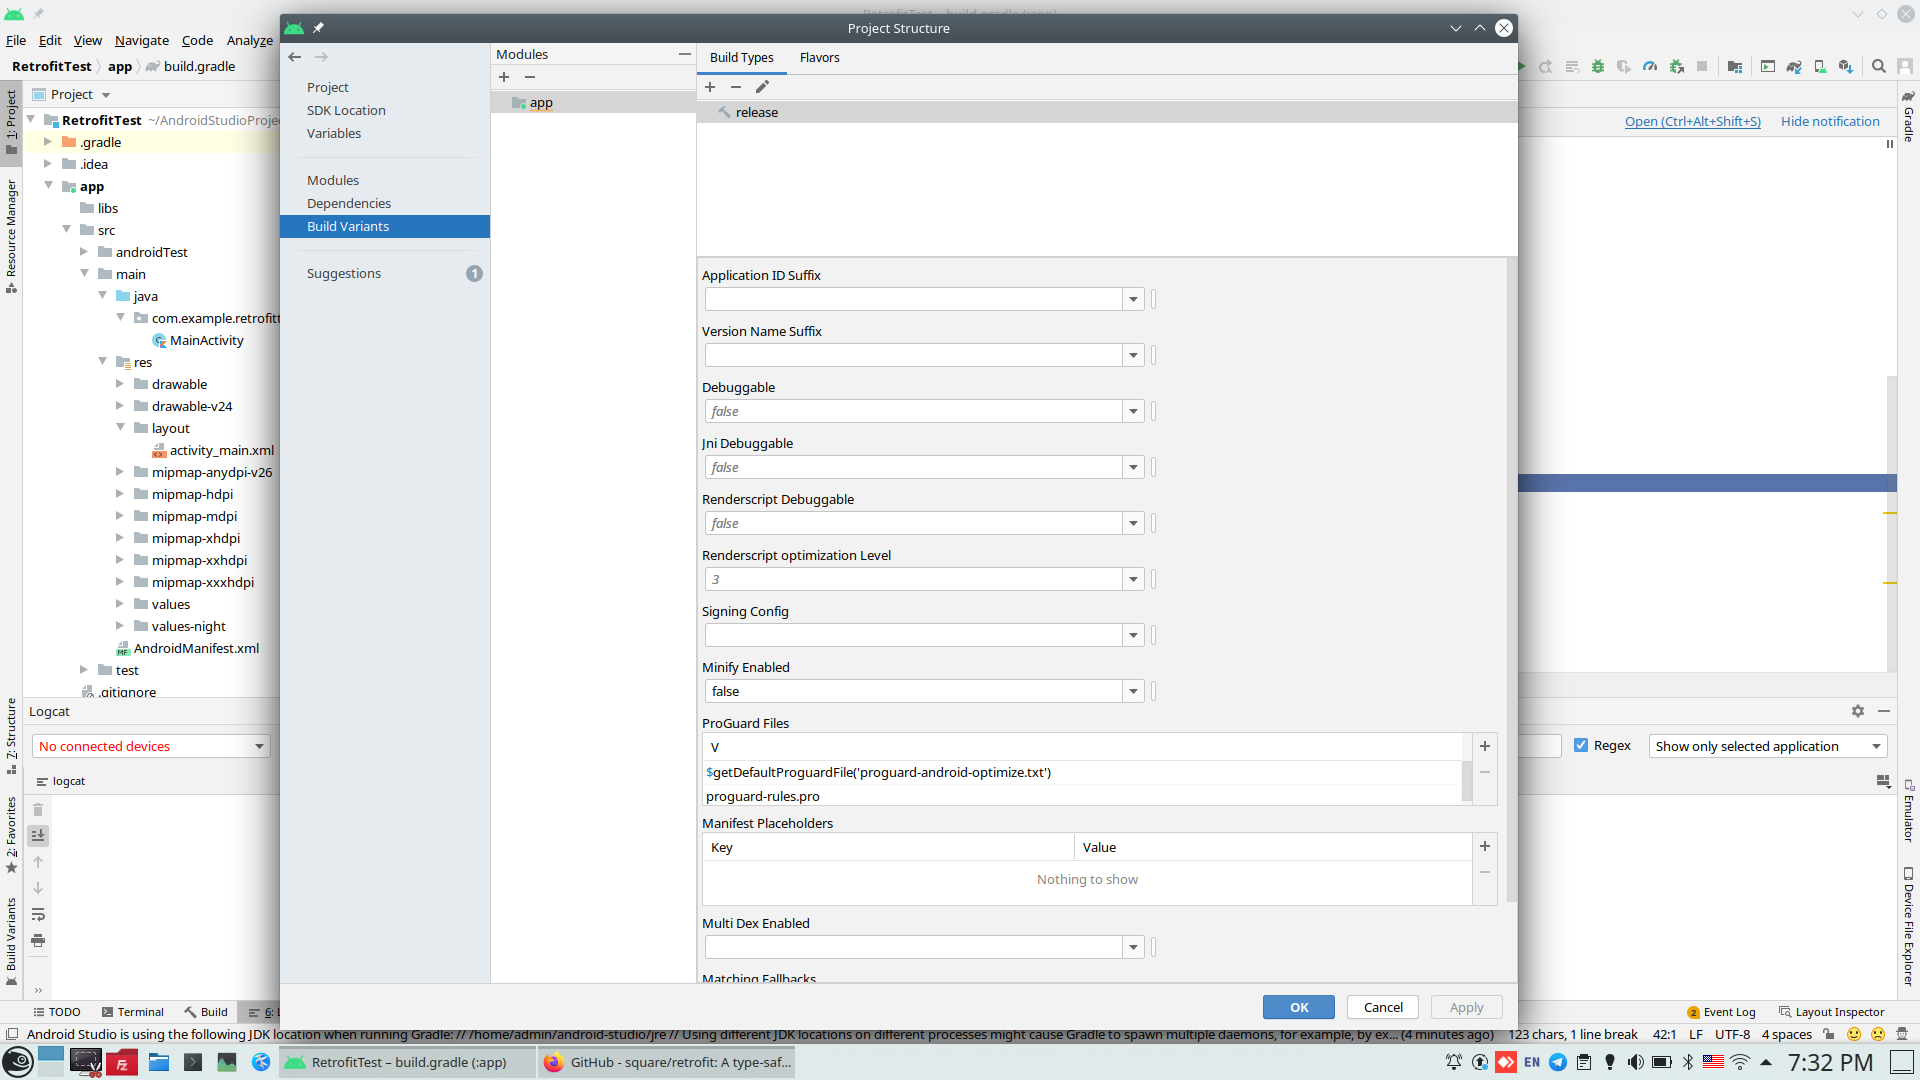Click the Logcat settings gear icon
Screen dimensions: 1920x1080
pos(1858,711)
